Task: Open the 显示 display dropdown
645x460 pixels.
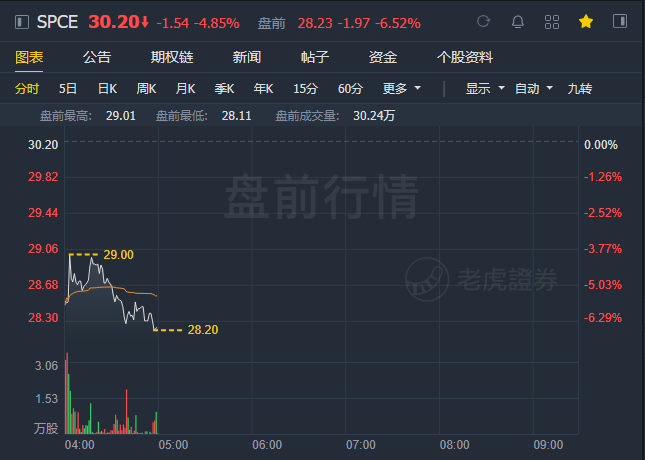Action: click(485, 88)
